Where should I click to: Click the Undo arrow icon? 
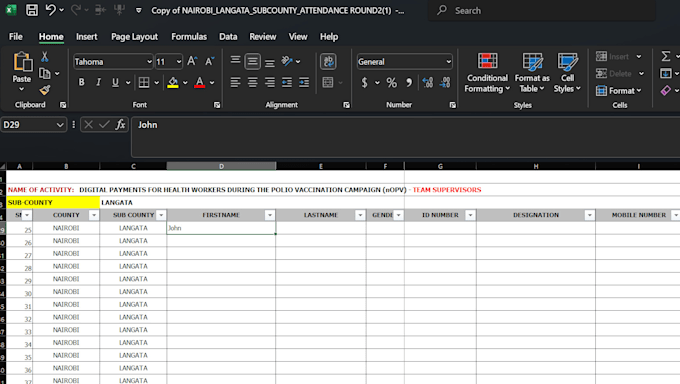51,10
